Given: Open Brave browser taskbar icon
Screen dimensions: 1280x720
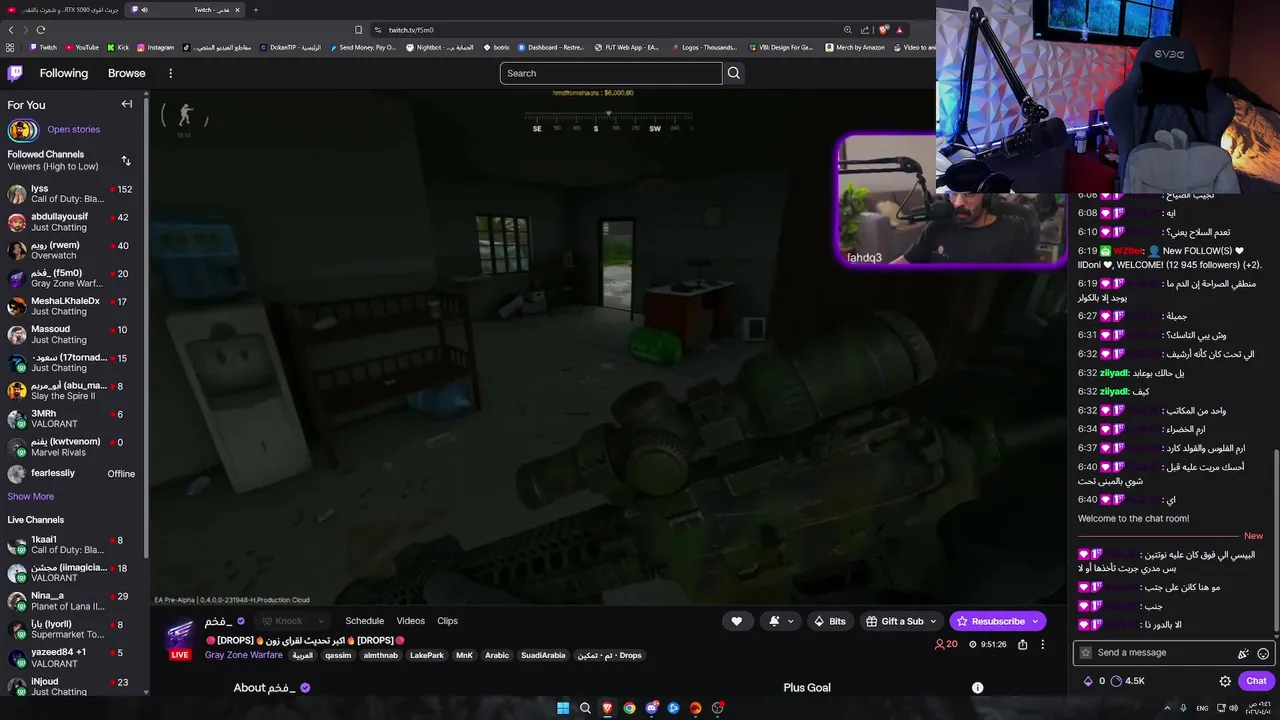Looking at the screenshot, I should point(607,708).
